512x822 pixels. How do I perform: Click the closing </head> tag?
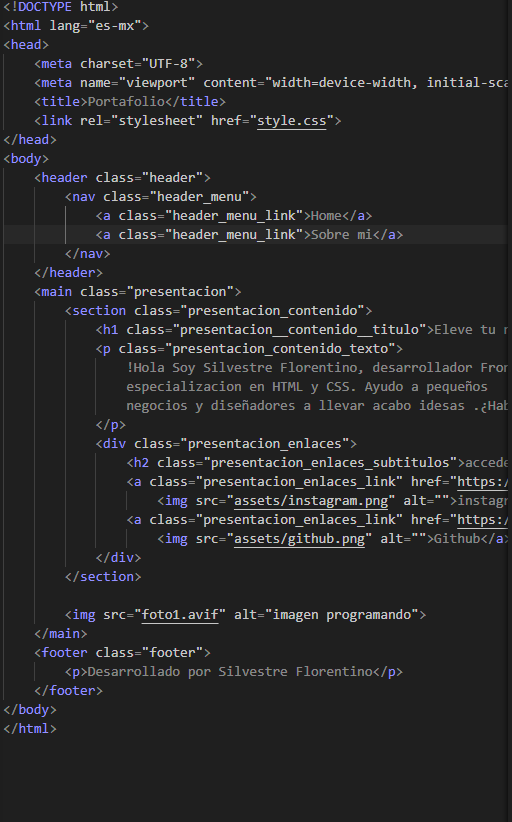[30, 140]
